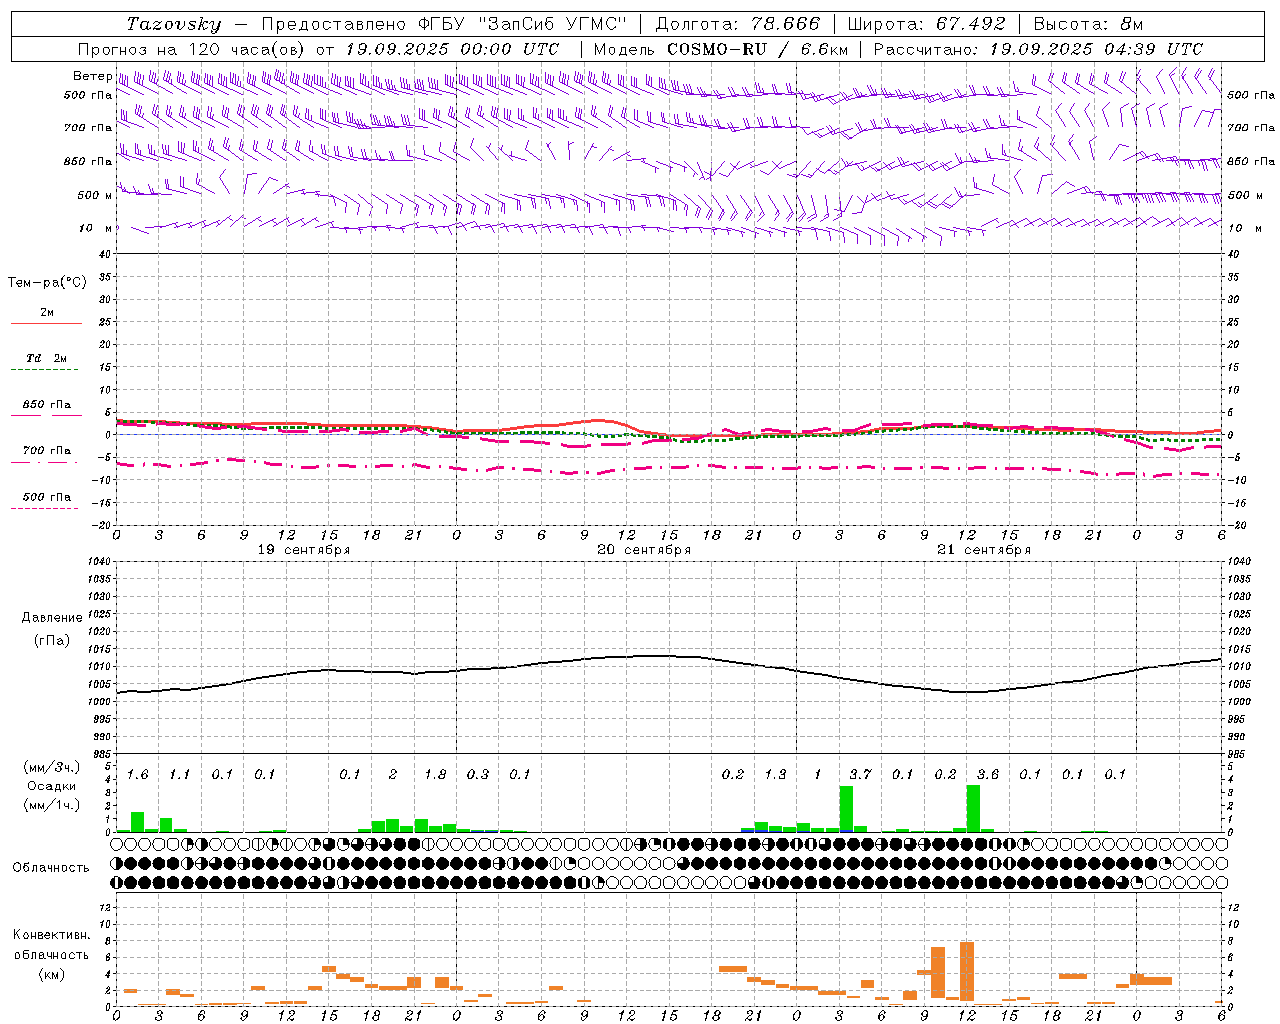Select the 20 сентября date label
This screenshot has width=1280, height=1024.
click(x=644, y=550)
